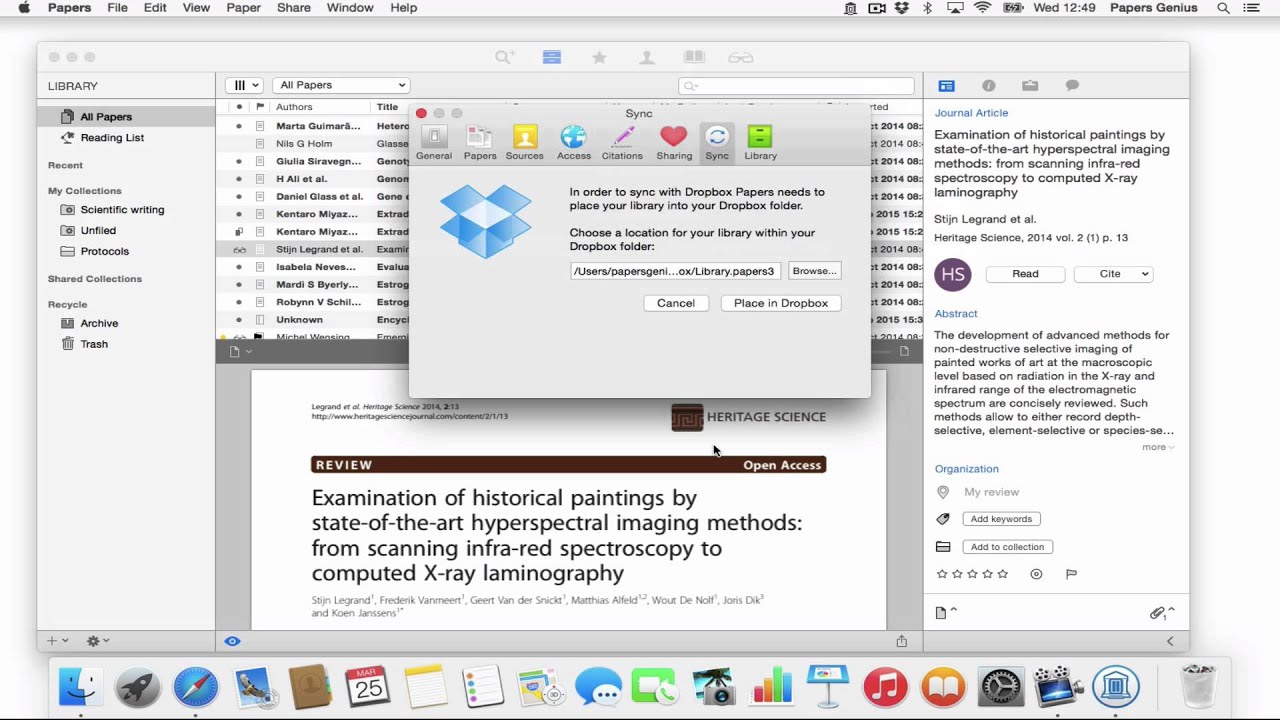
Task: Open the Cite dropdown button
Action: 1113,274
